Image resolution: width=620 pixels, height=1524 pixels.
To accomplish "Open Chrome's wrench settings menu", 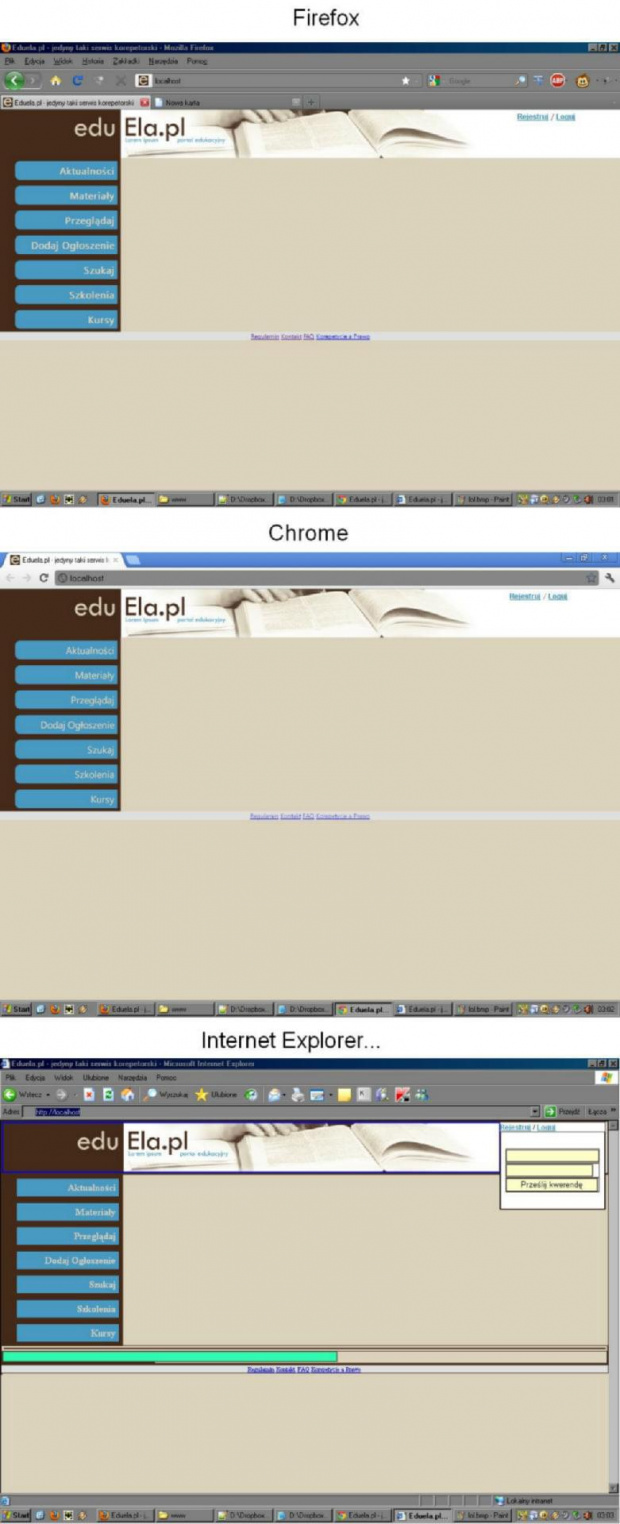I will point(609,578).
